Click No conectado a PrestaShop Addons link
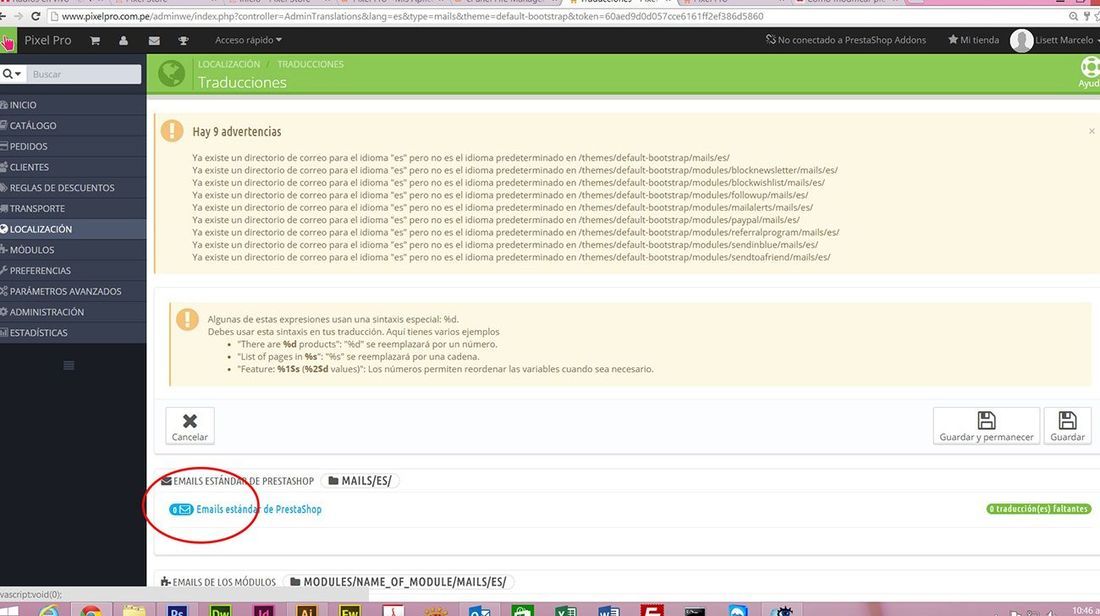Screen dimensions: 1100x616 (845, 40)
